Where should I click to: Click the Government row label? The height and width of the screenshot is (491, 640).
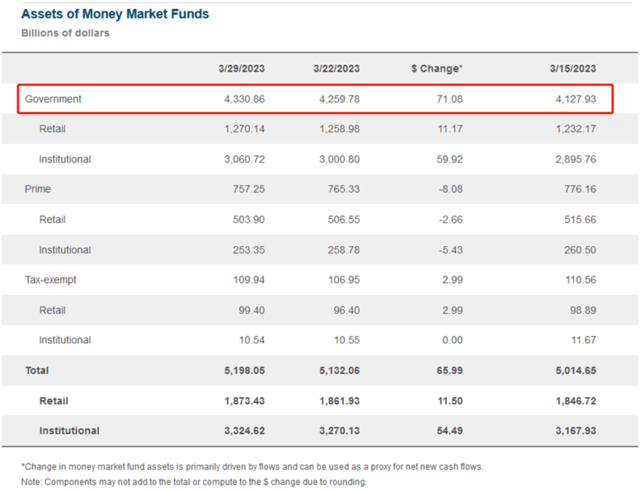[53, 99]
